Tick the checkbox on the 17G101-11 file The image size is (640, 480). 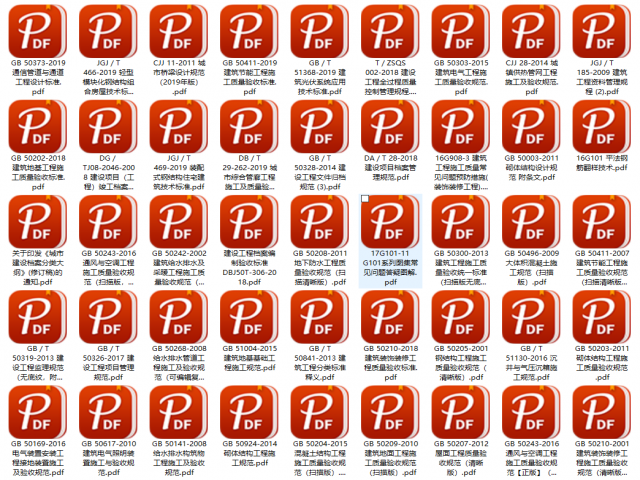365,199
